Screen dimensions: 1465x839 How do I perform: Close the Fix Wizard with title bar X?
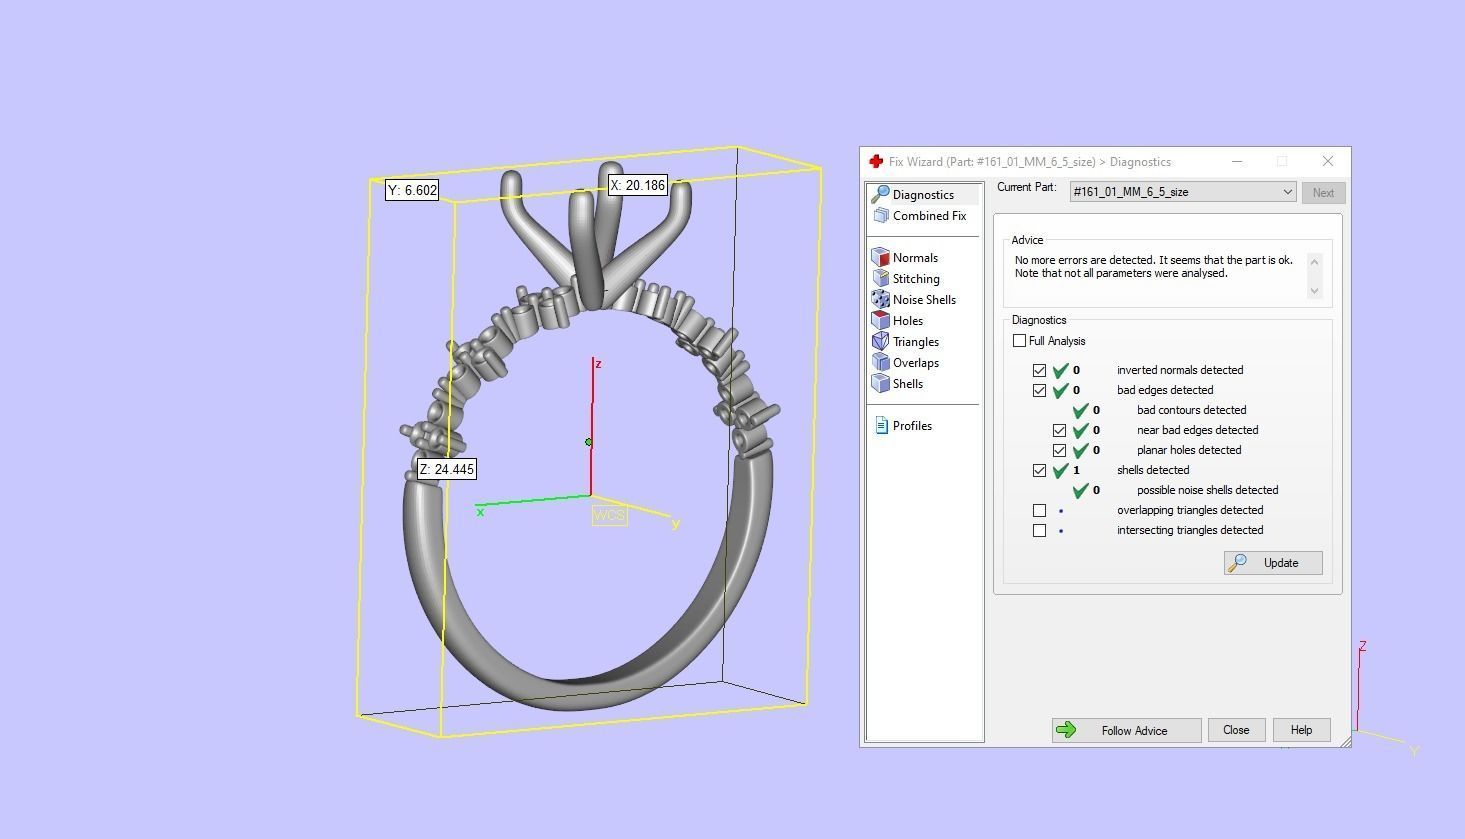tap(1327, 162)
